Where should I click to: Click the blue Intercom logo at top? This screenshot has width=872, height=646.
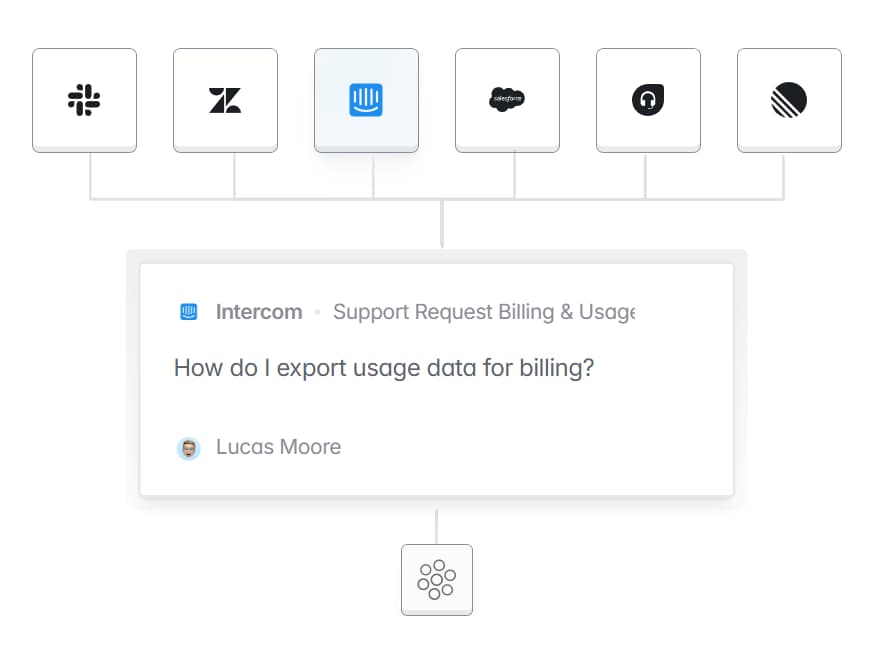(x=366, y=100)
